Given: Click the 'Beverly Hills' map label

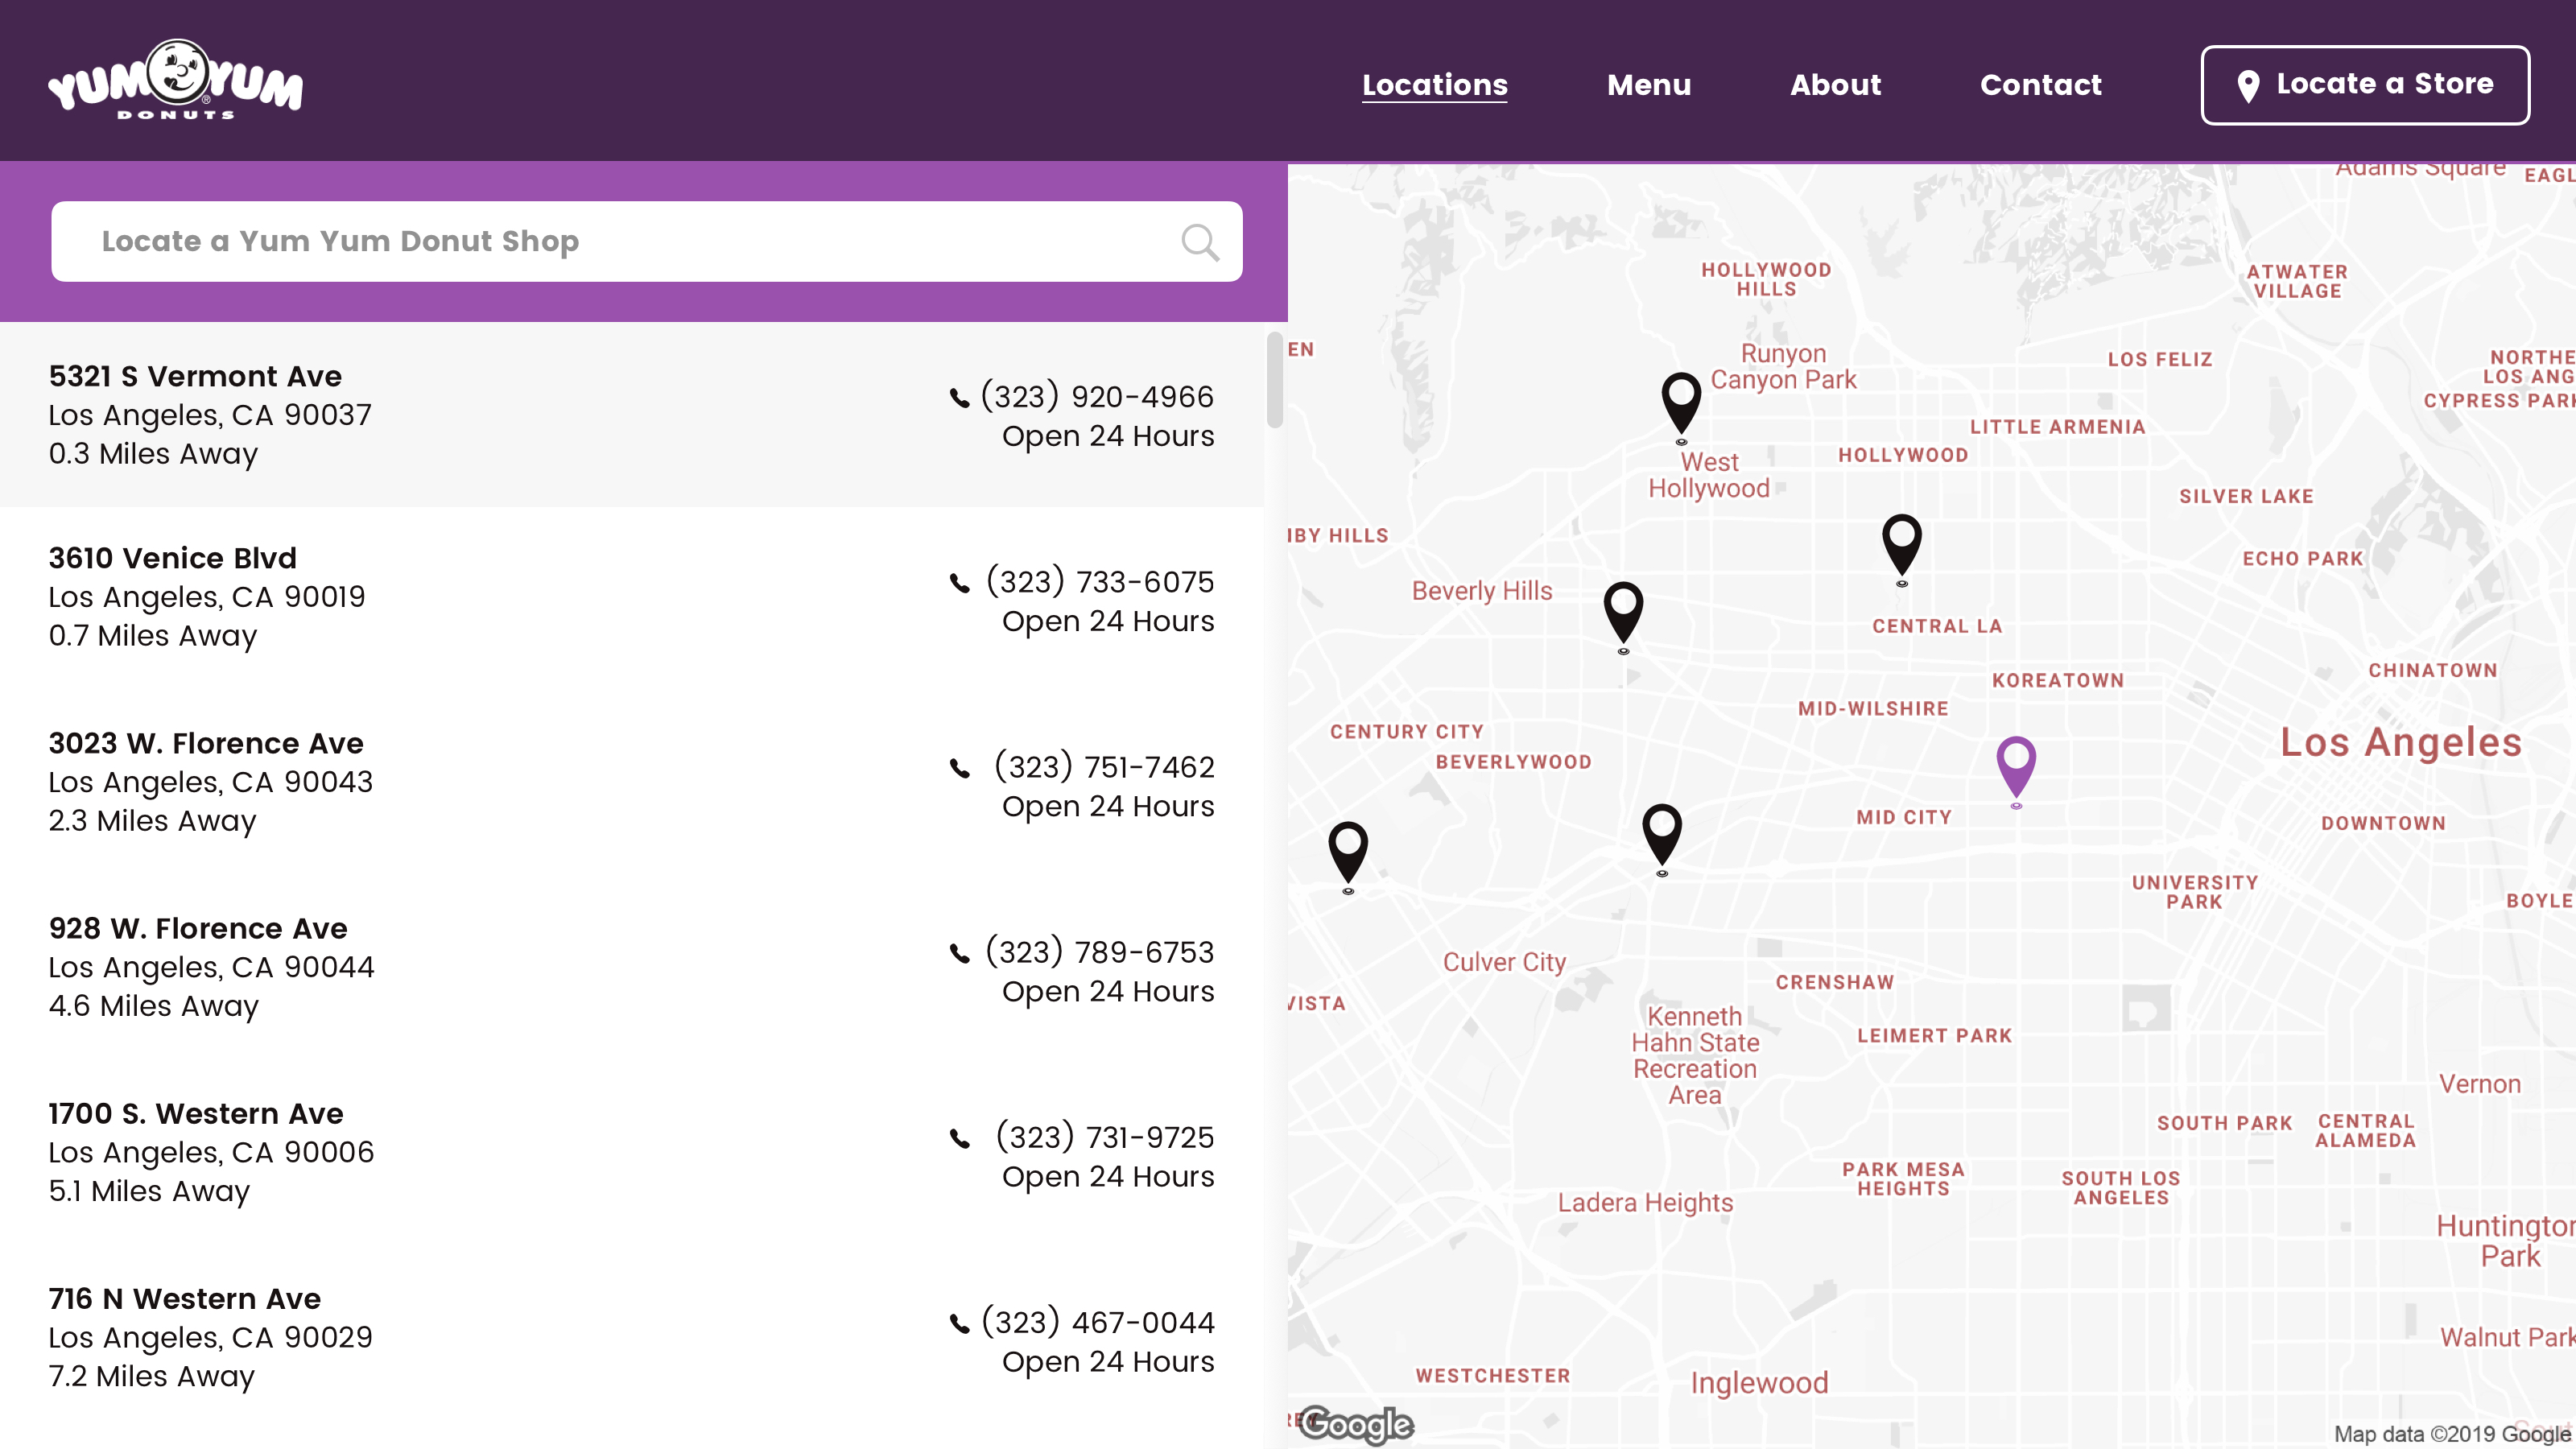Looking at the screenshot, I should point(1482,591).
